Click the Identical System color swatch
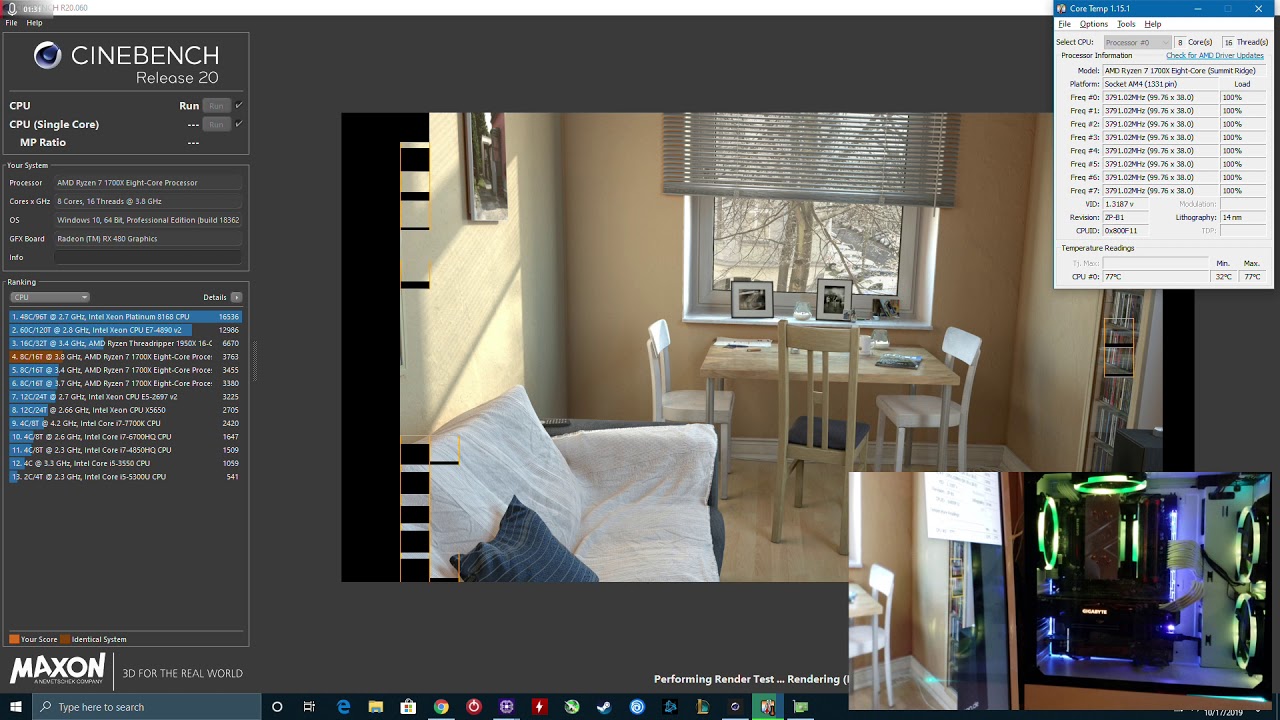The height and width of the screenshot is (720, 1280). pos(65,639)
